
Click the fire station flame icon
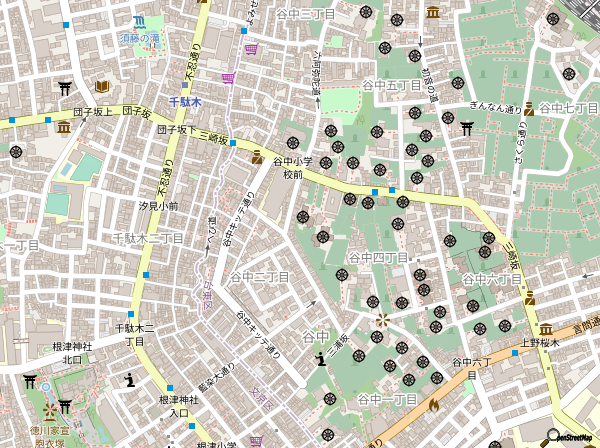(x=433, y=406)
